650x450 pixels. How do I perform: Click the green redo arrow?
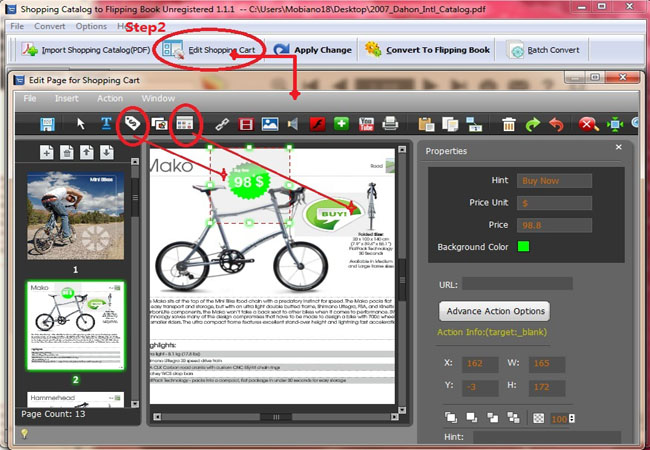533,124
